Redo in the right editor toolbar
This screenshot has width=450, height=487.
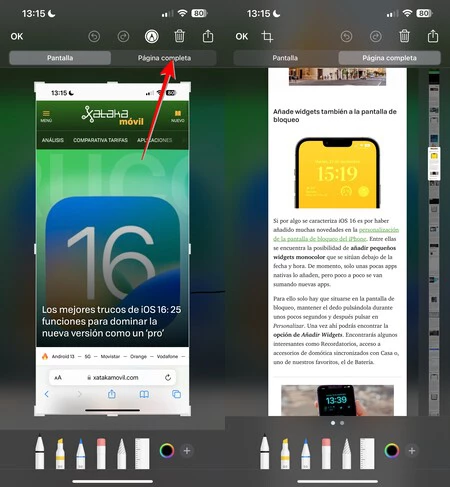pyautogui.click(x=376, y=36)
